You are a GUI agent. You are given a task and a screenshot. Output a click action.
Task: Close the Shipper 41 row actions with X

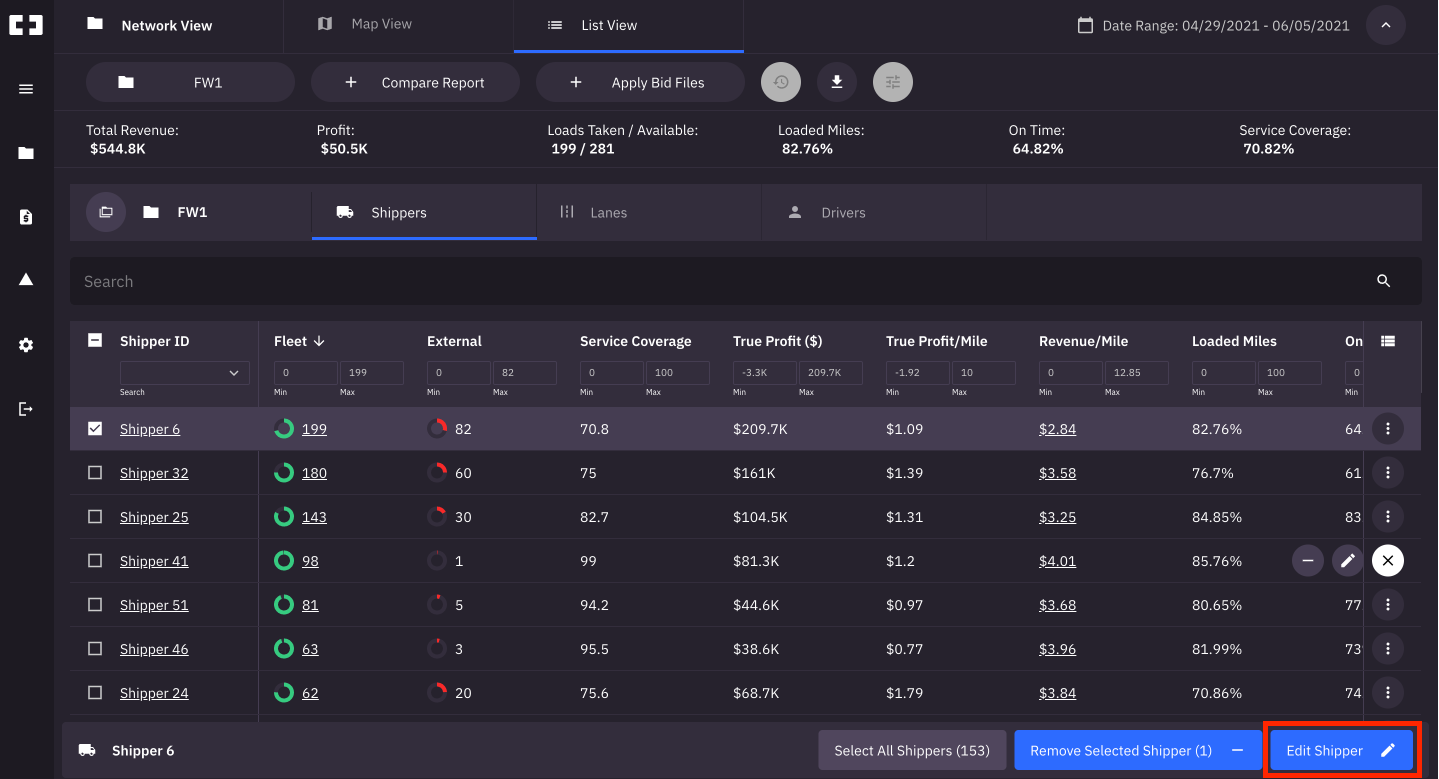[1388, 561]
